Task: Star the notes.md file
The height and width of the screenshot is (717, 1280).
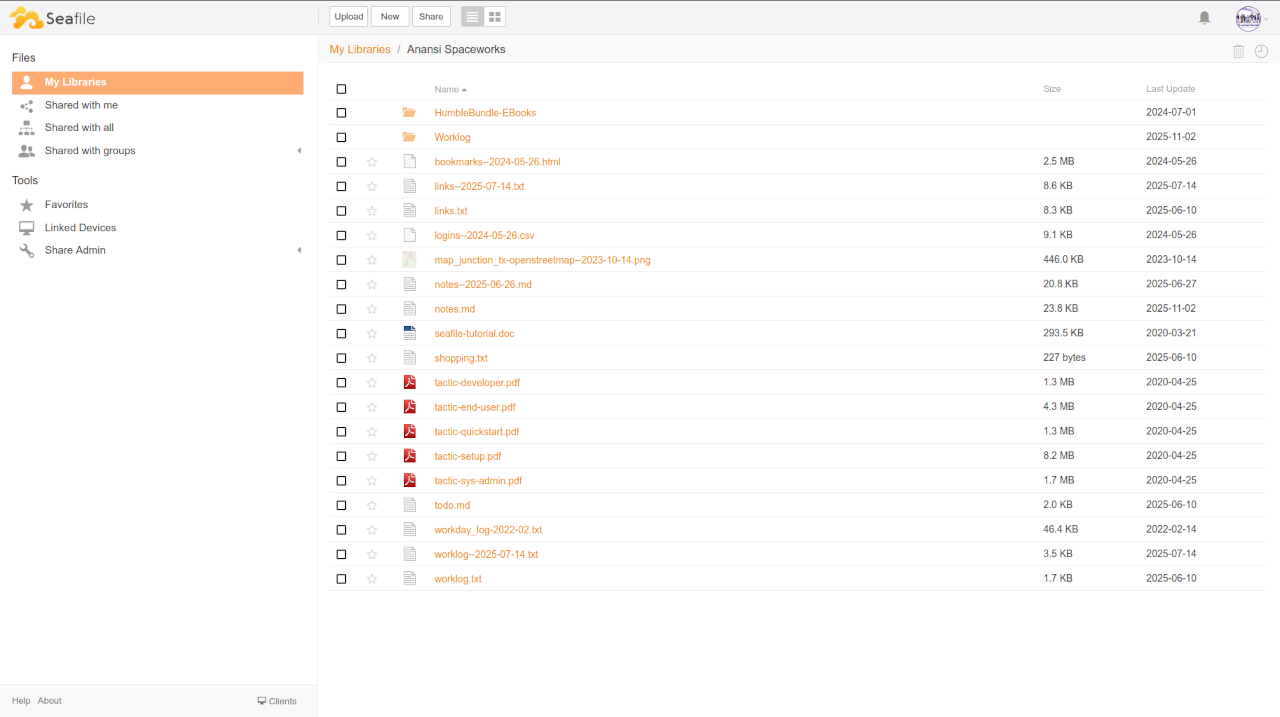Action: click(x=372, y=309)
